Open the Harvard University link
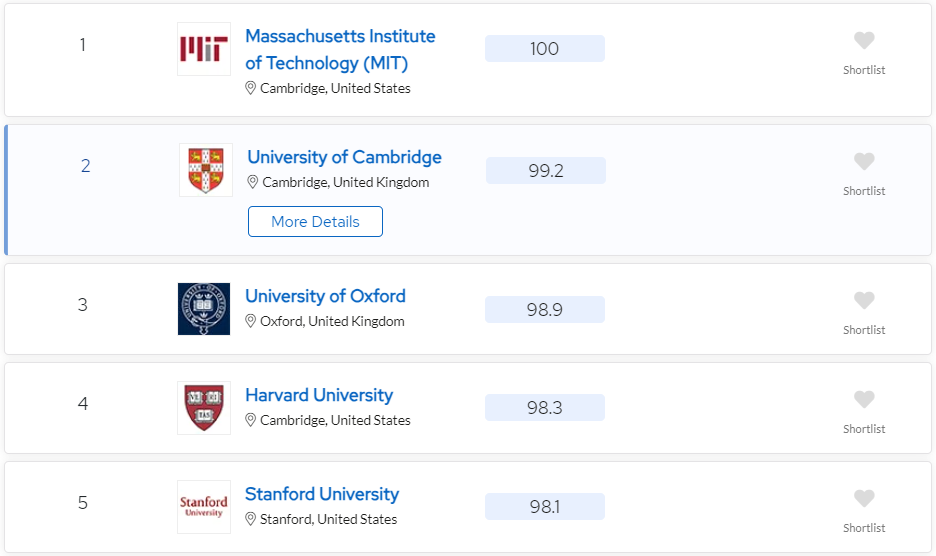Image resolution: width=936 pixels, height=556 pixels. click(x=319, y=395)
